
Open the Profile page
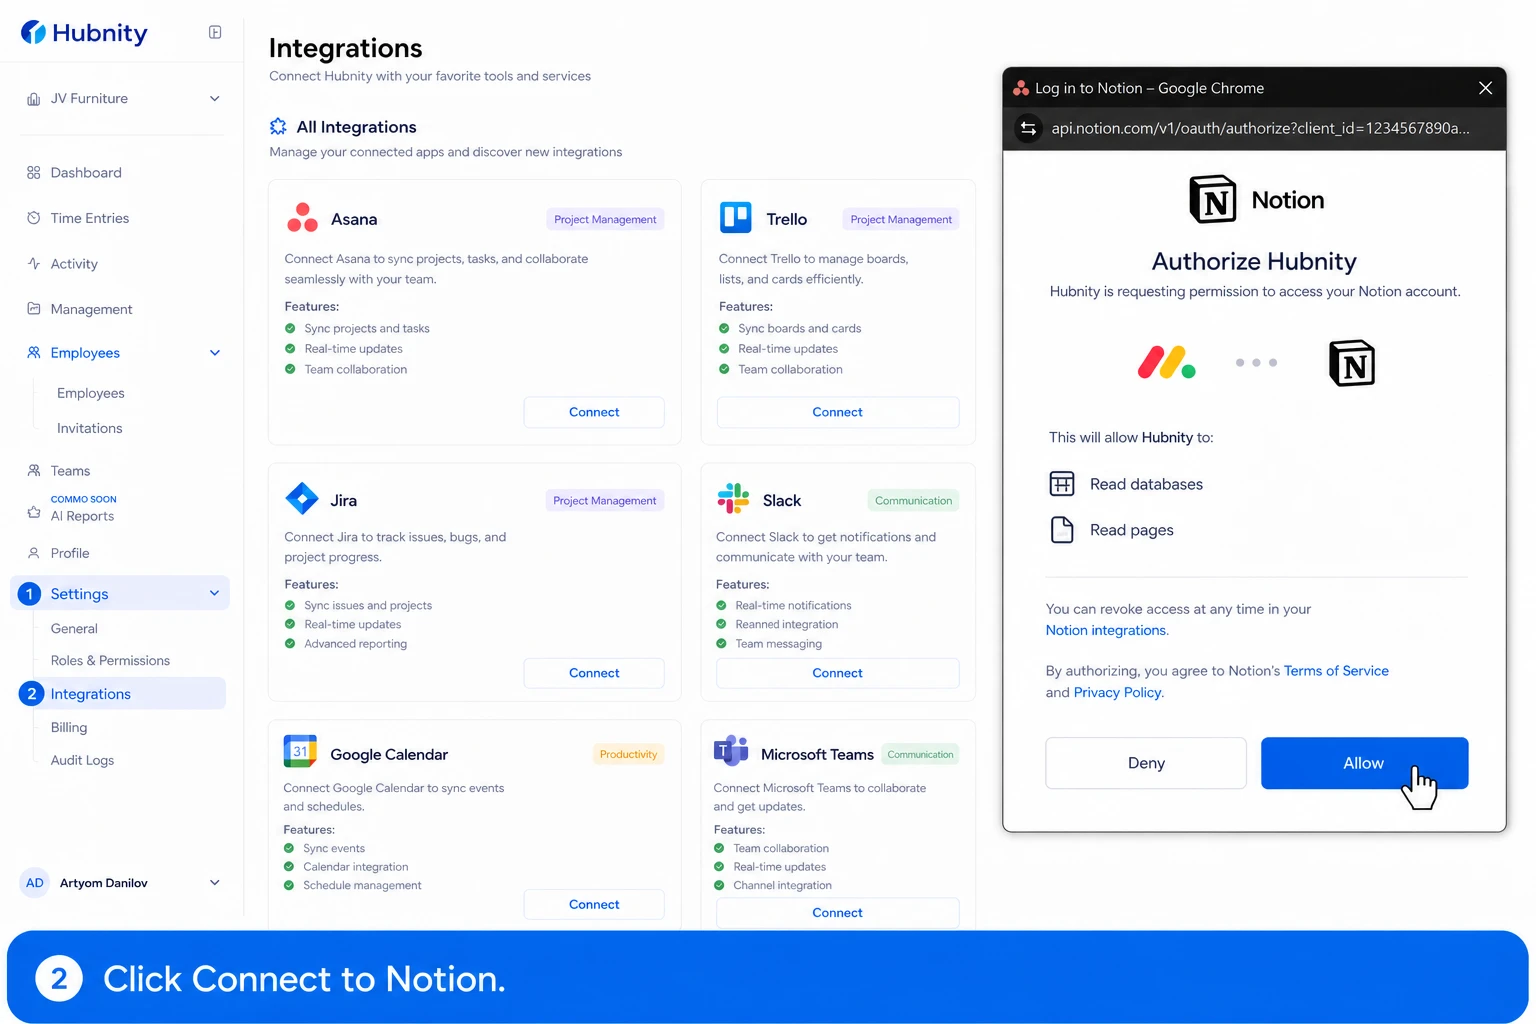[x=70, y=553]
